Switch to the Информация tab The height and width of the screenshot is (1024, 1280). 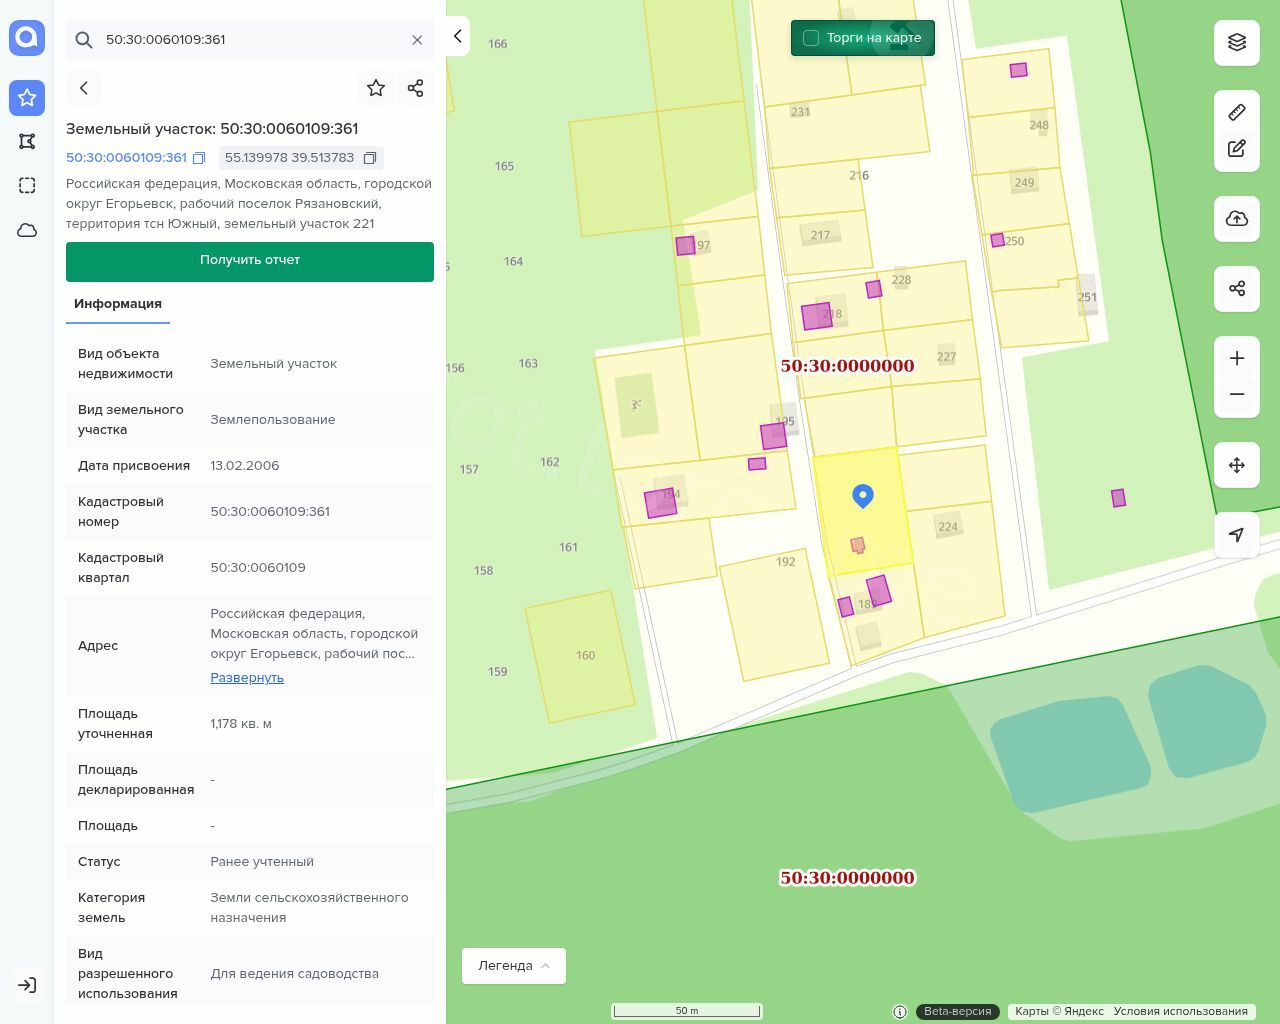coord(118,304)
